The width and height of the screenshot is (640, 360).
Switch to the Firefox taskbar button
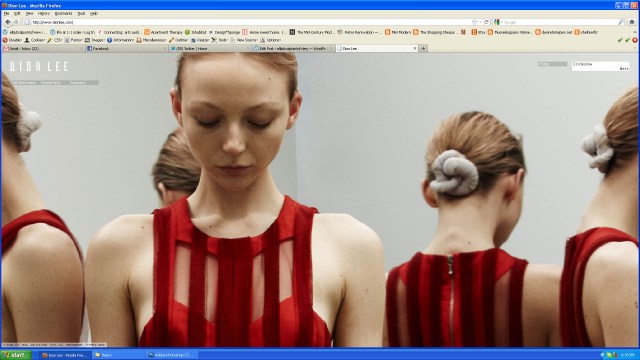[x=65, y=355]
